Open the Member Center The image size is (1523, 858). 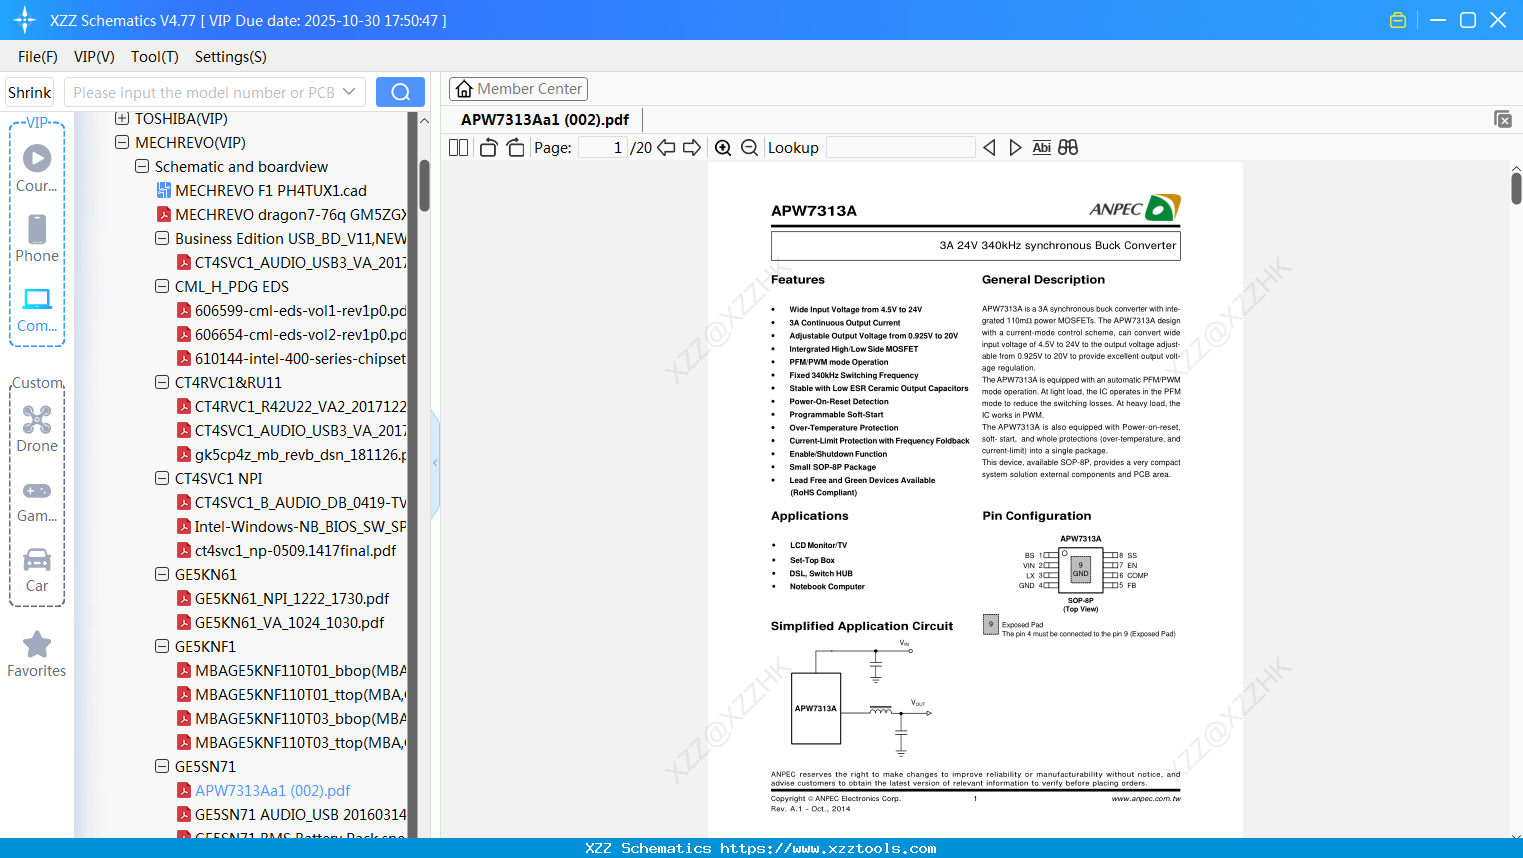coord(518,89)
